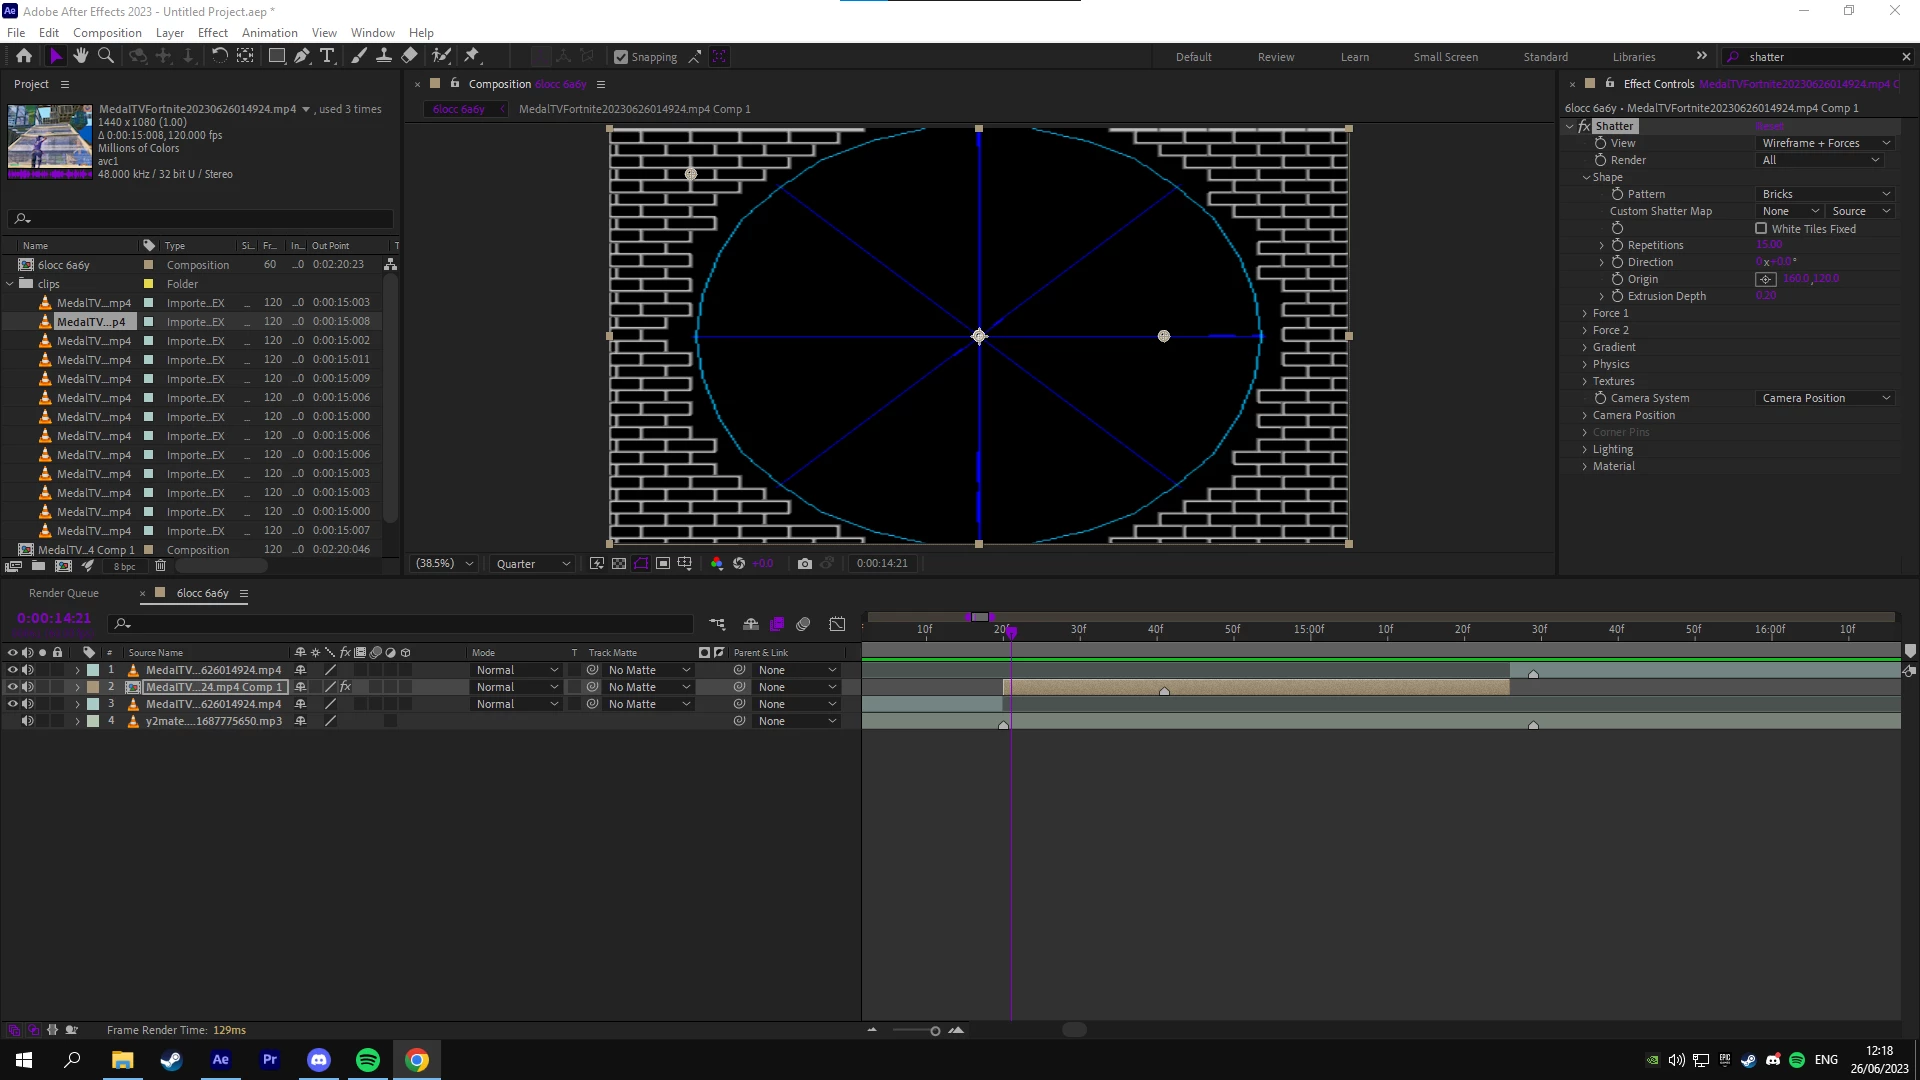Select the Hand tool in toolbar
This screenshot has height=1080, width=1920.
[x=81, y=56]
